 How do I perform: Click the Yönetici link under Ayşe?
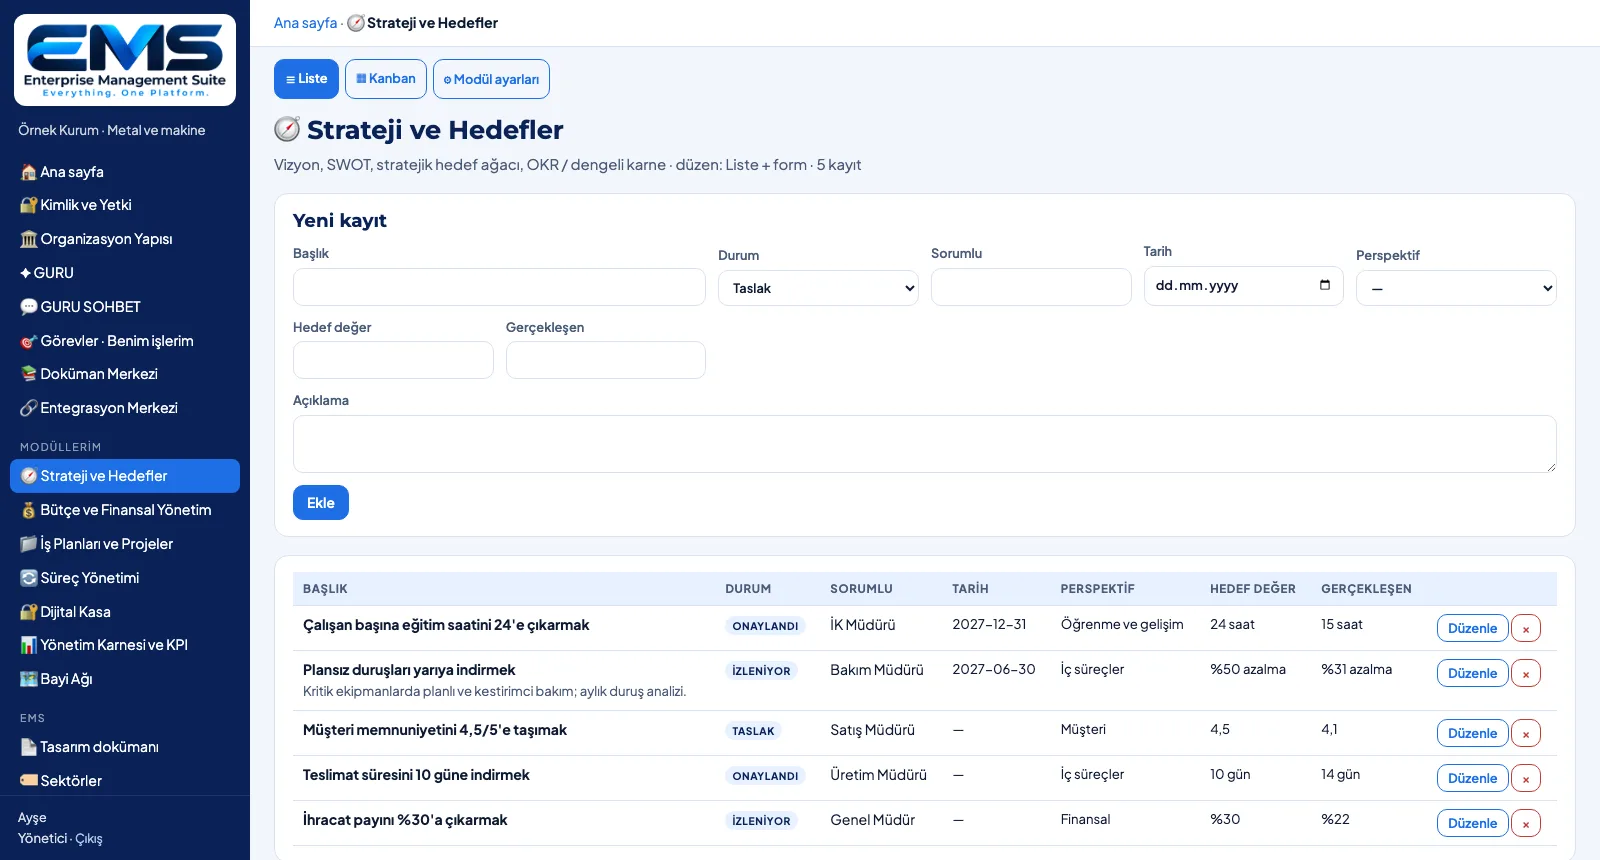[x=43, y=839]
